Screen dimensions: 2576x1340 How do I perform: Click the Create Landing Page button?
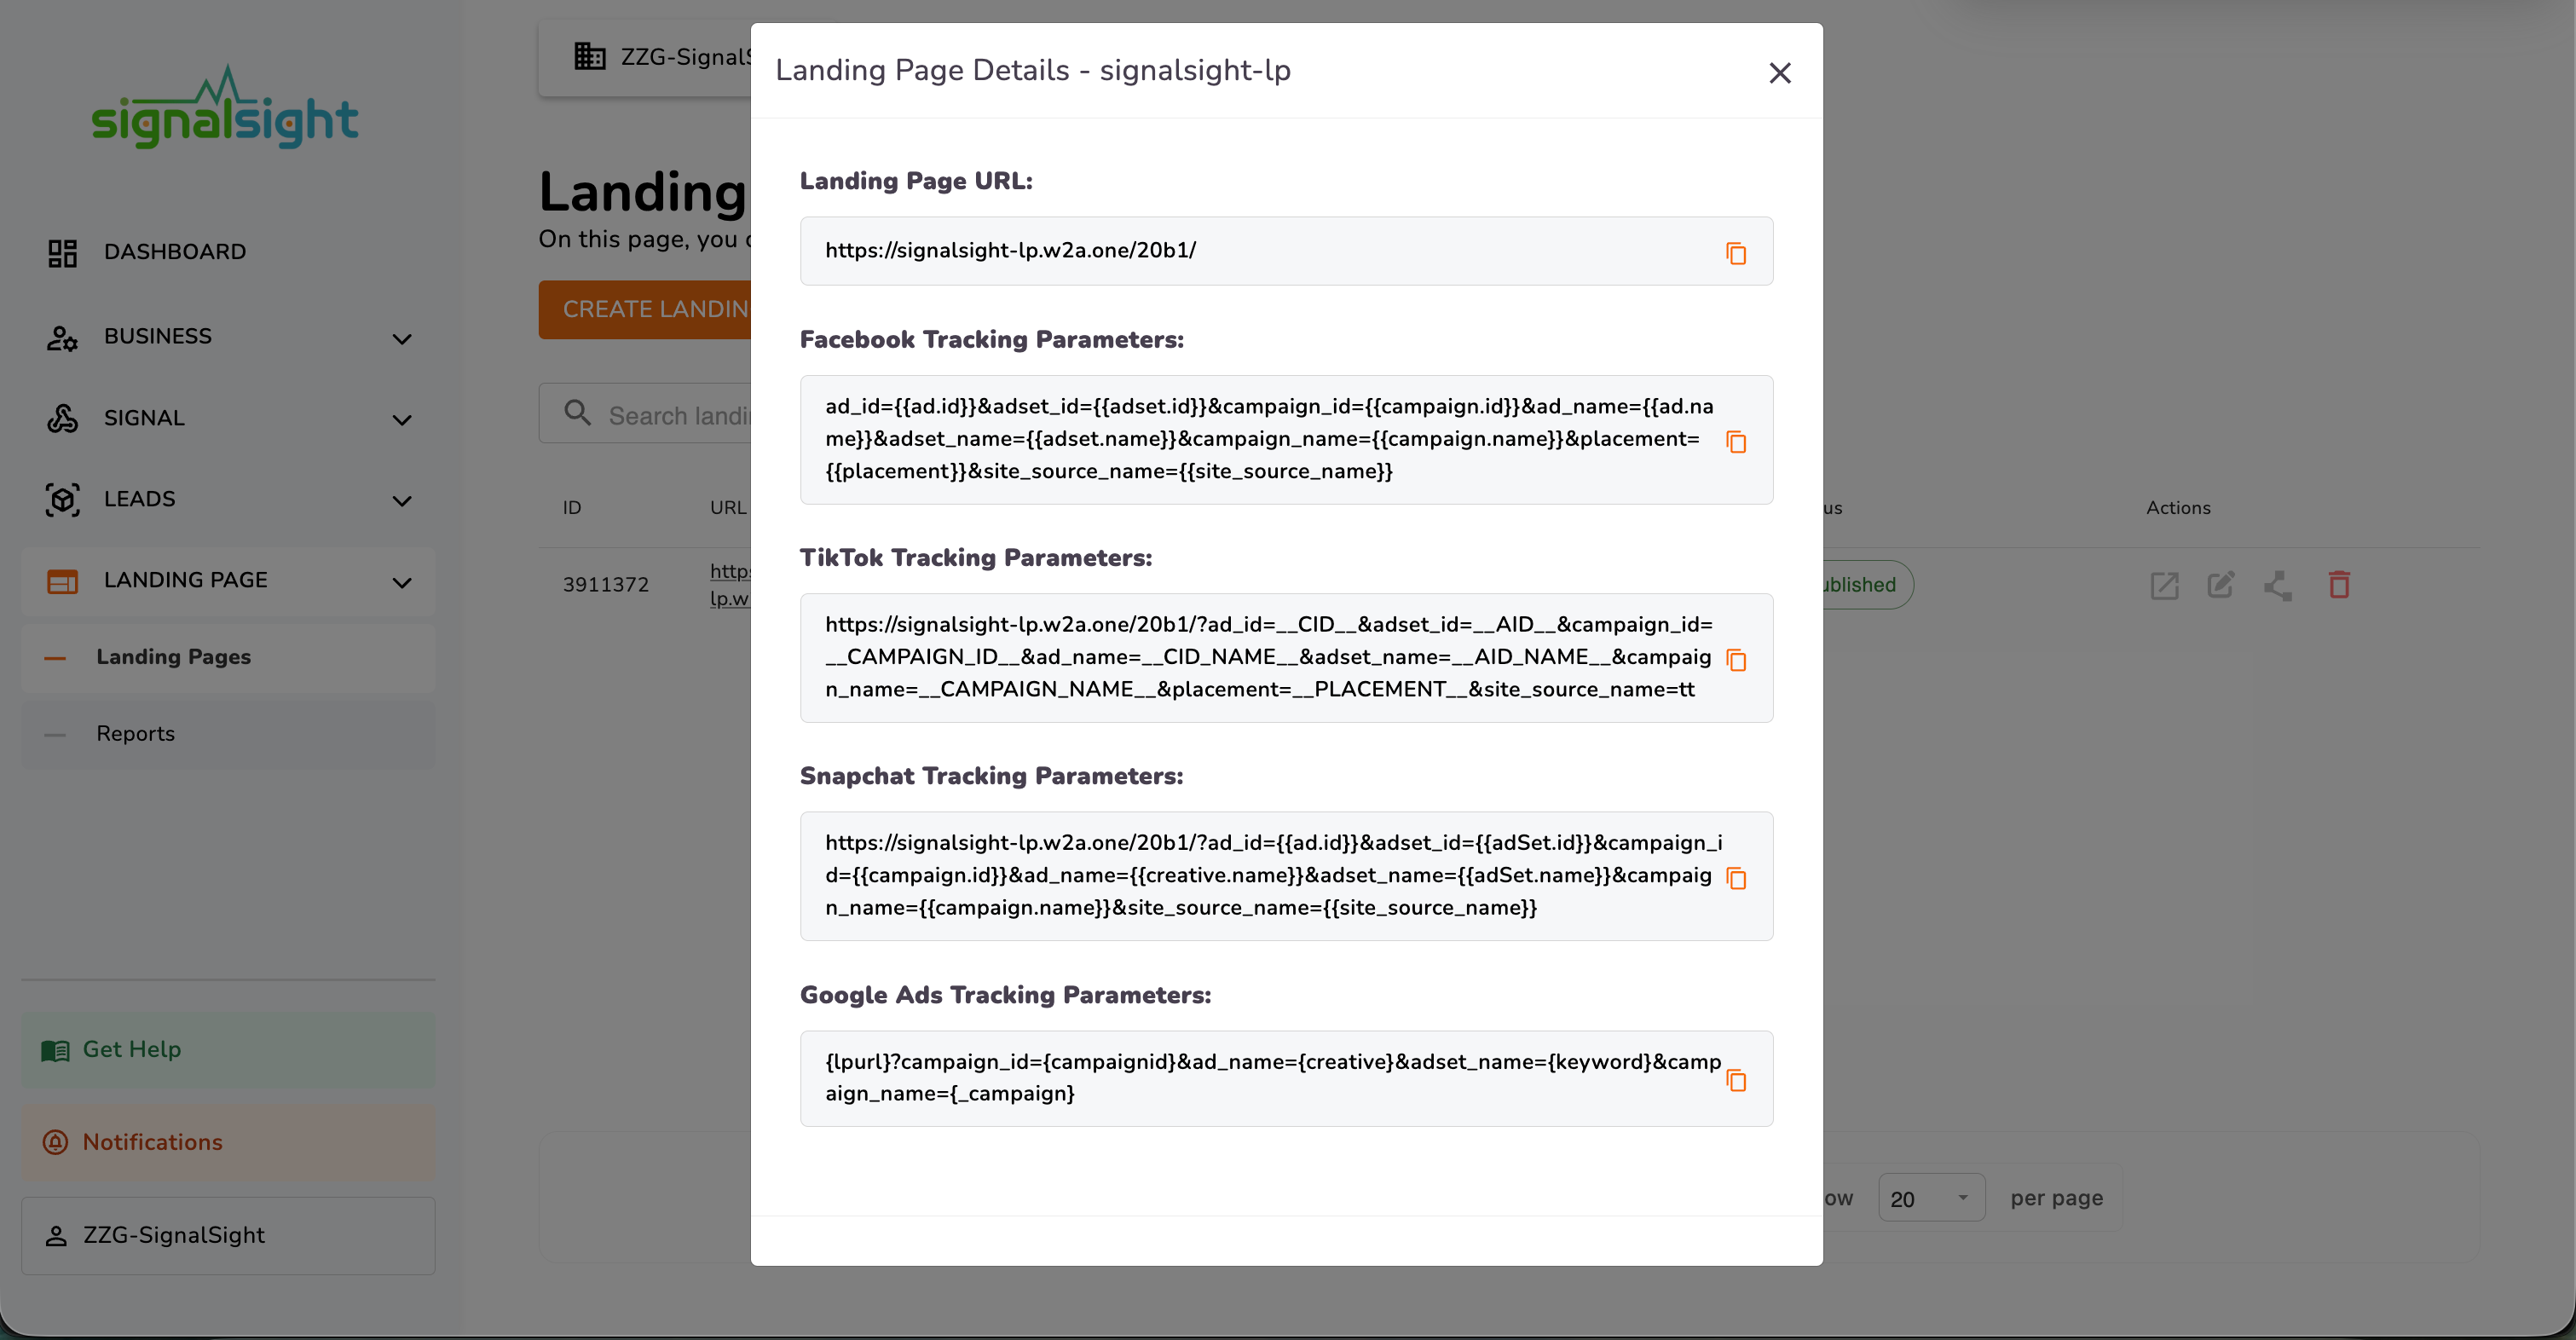[x=645, y=309]
